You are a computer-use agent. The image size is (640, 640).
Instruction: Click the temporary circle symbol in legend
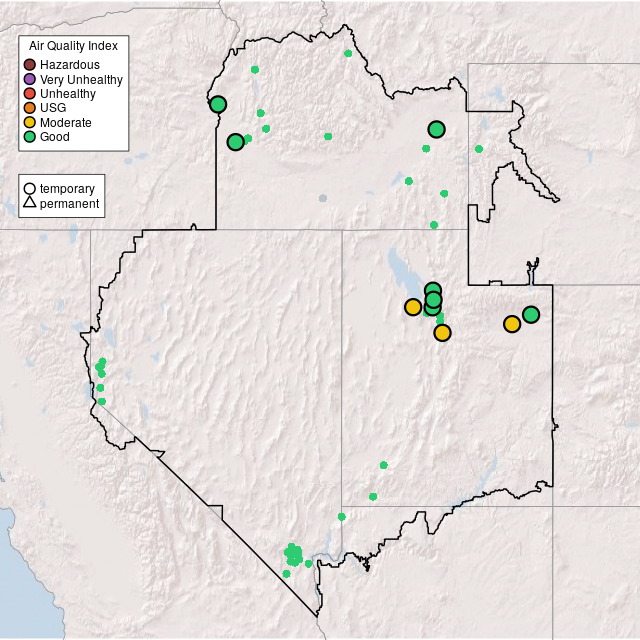pos(30,189)
